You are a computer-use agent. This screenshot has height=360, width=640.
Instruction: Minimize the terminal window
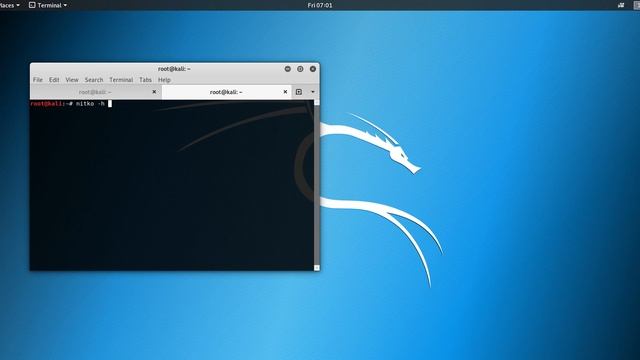pyautogui.click(x=288, y=69)
